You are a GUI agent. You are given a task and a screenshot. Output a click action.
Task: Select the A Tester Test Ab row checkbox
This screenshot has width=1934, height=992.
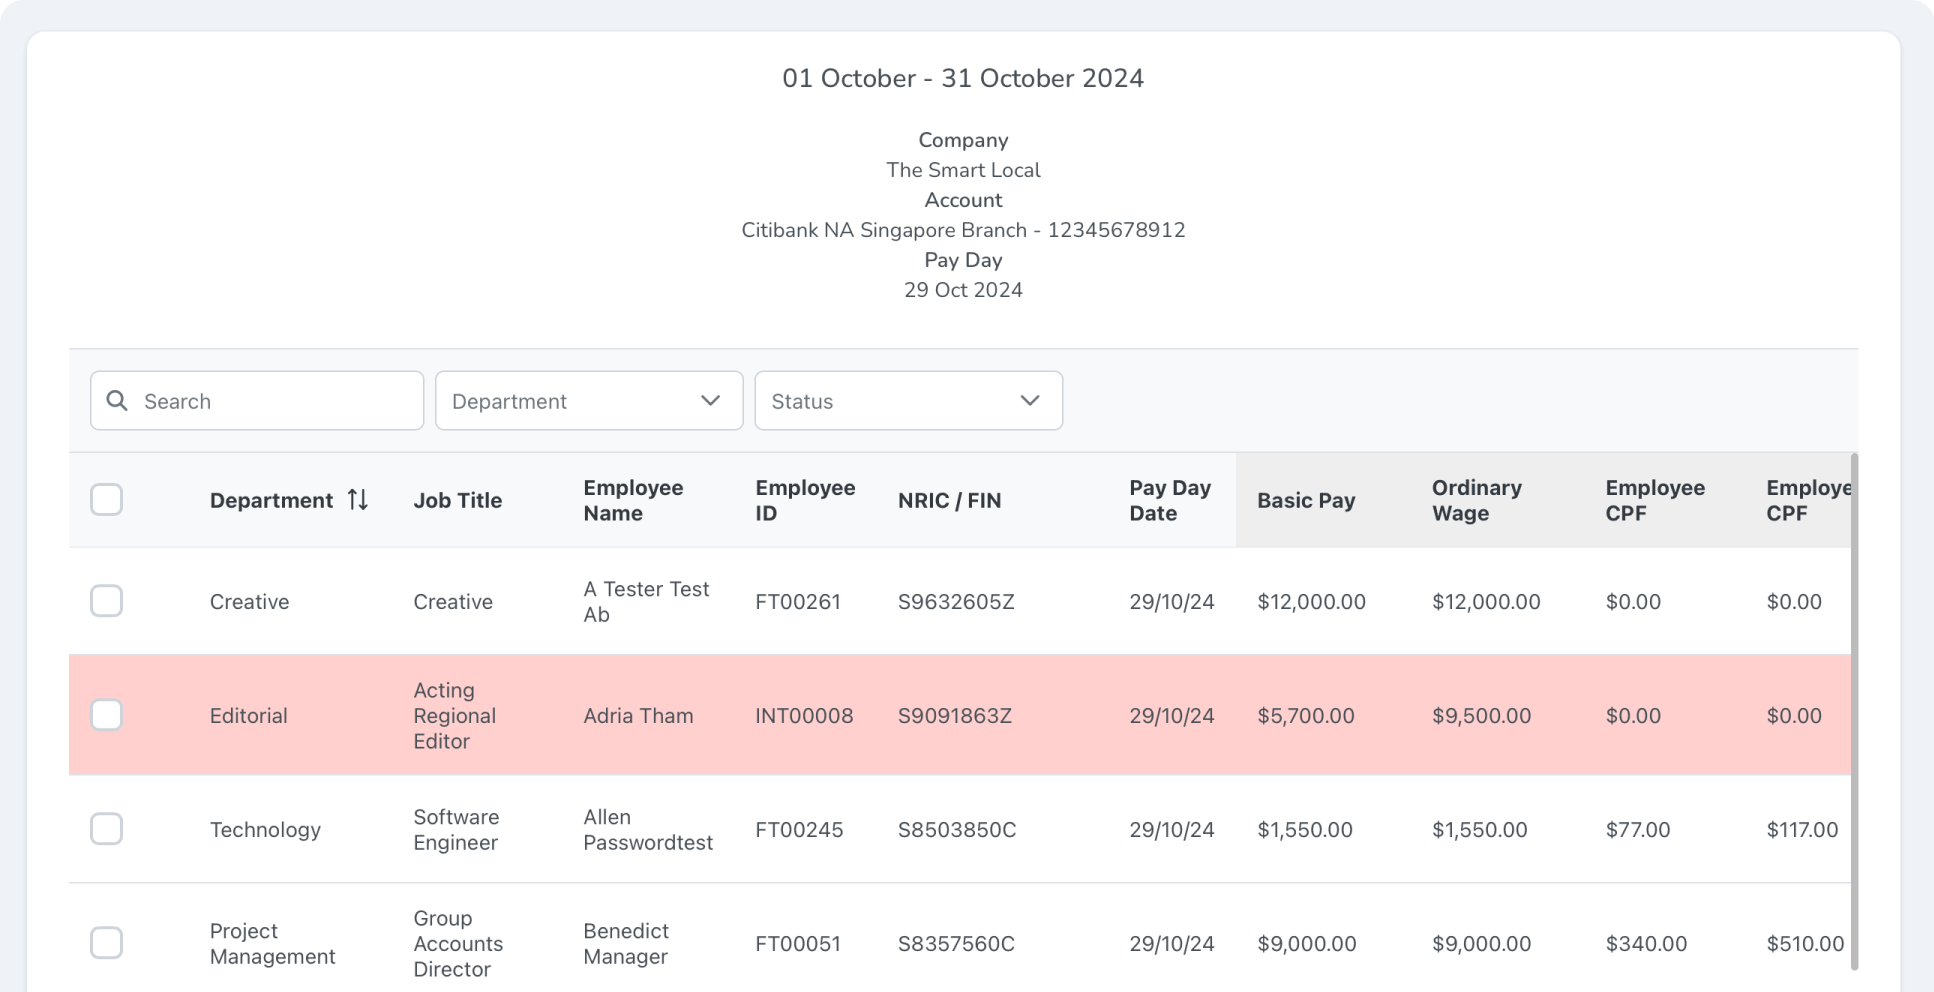point(106,601)
